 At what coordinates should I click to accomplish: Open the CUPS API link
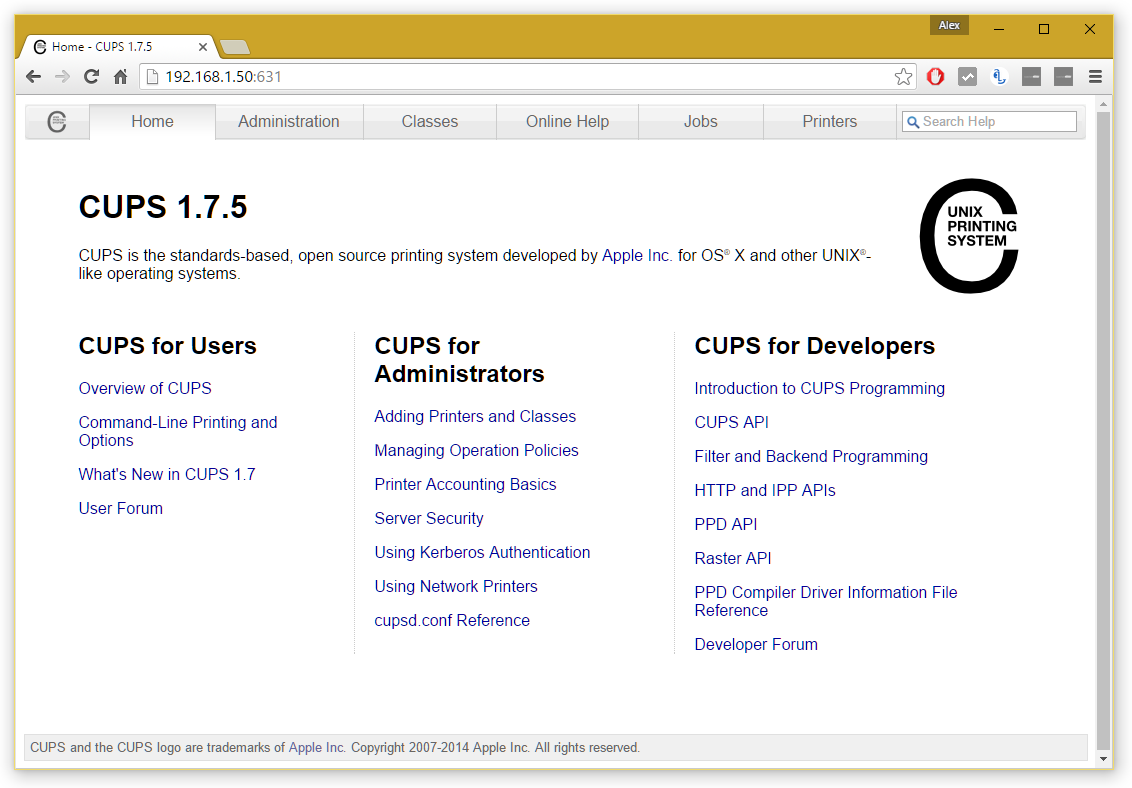pos(731,422)
